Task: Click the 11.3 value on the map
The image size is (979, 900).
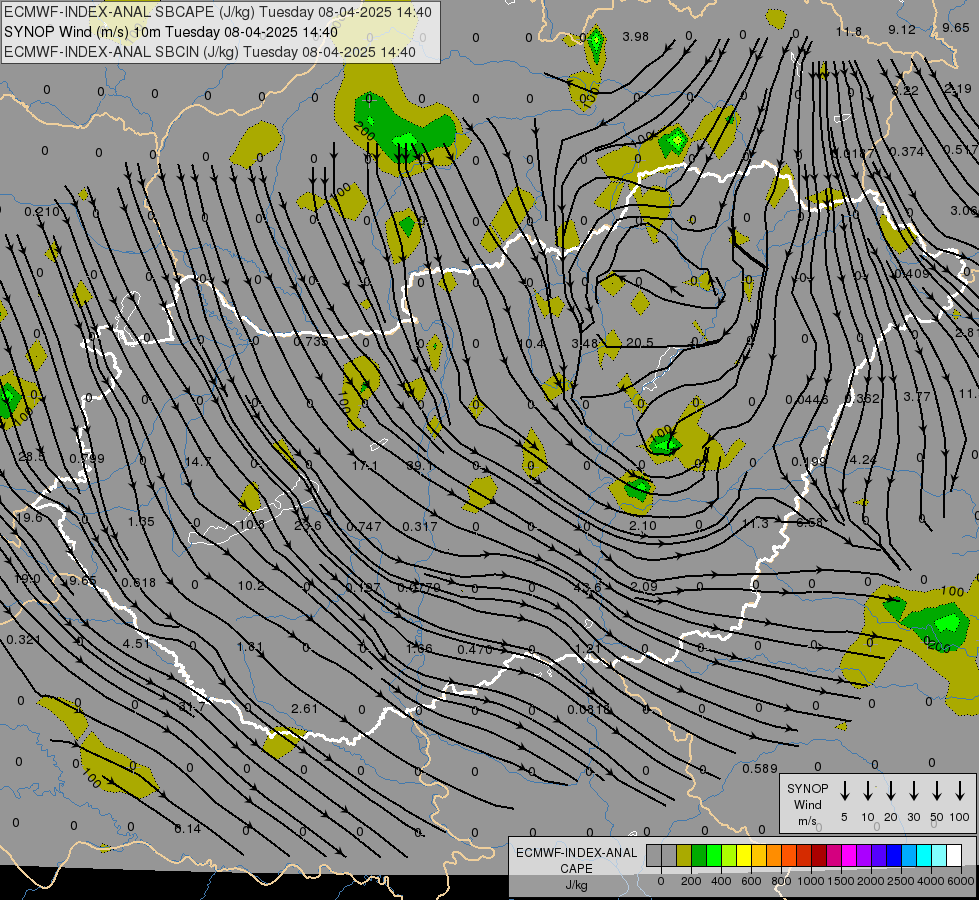Action: coord(755,523)
